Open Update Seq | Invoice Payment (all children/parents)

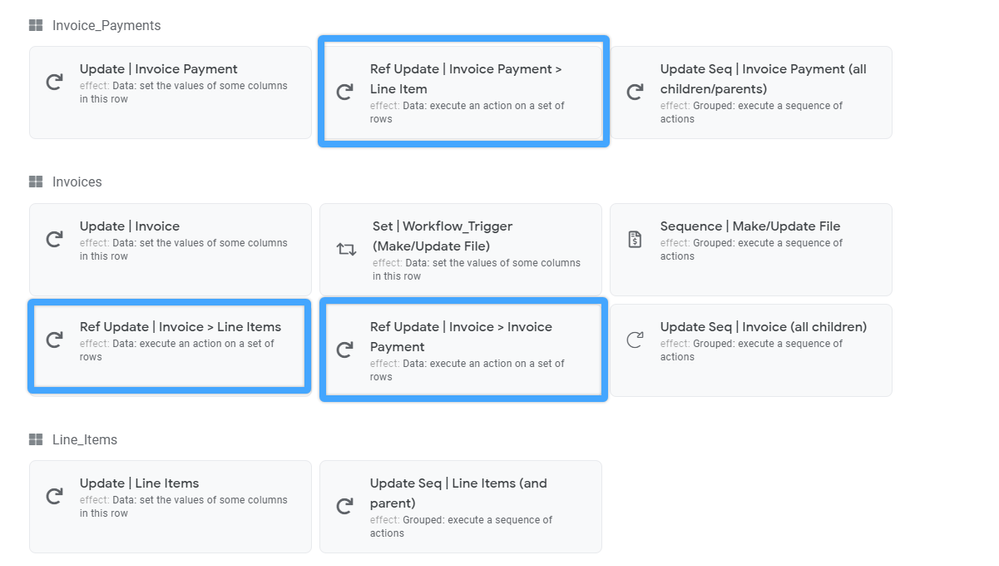click(751, 92)
